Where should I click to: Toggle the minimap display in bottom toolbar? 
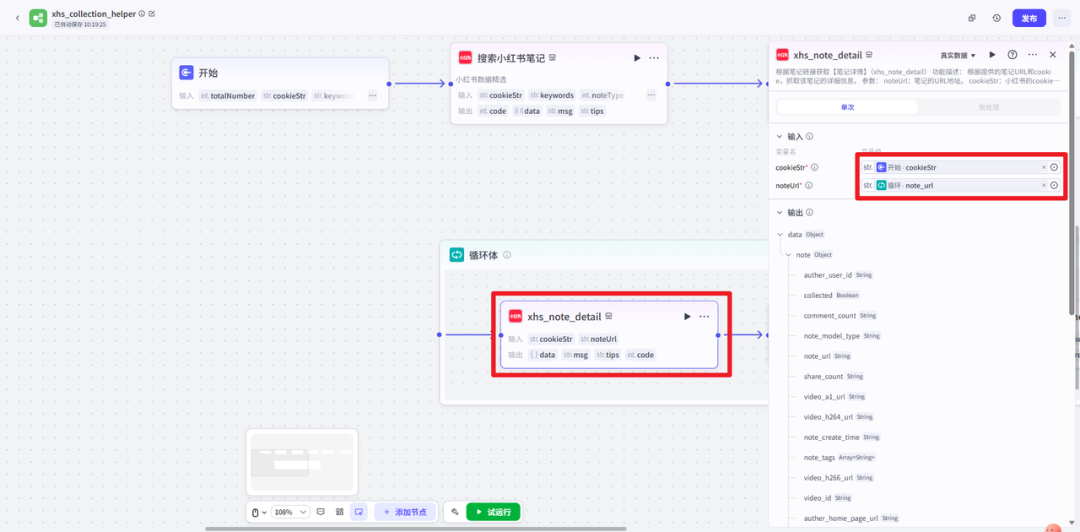click(x=358, y=512)
